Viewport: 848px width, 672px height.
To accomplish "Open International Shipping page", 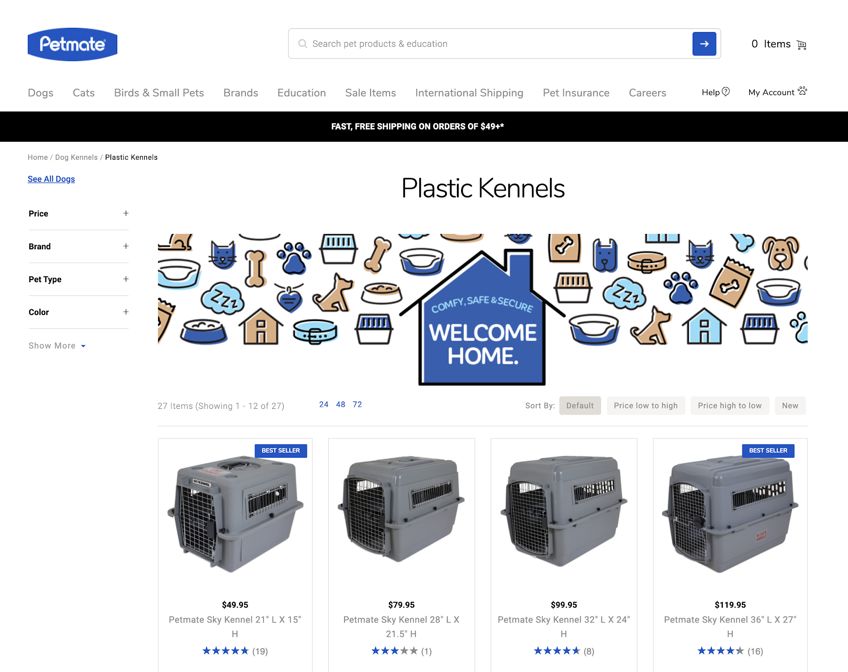I will coord(469,92).
